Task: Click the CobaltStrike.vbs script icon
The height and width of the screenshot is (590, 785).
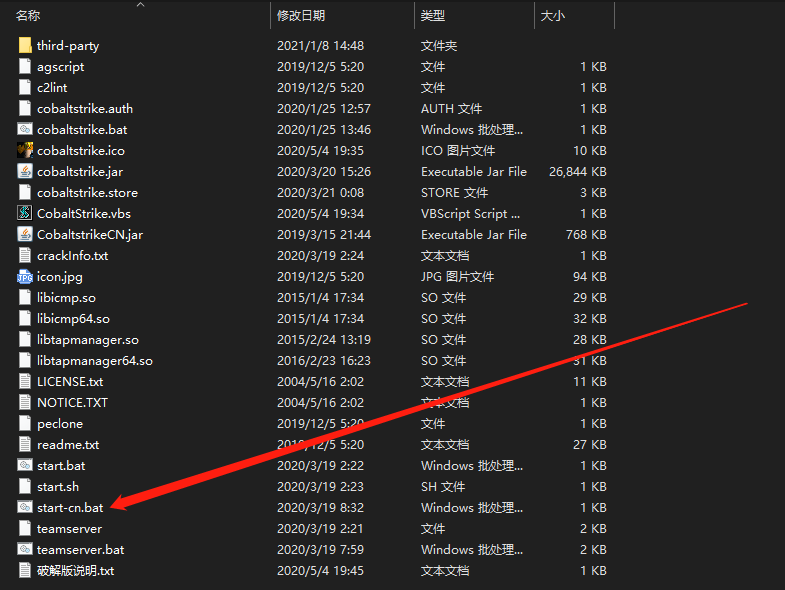Action: (x=25, y=213)
